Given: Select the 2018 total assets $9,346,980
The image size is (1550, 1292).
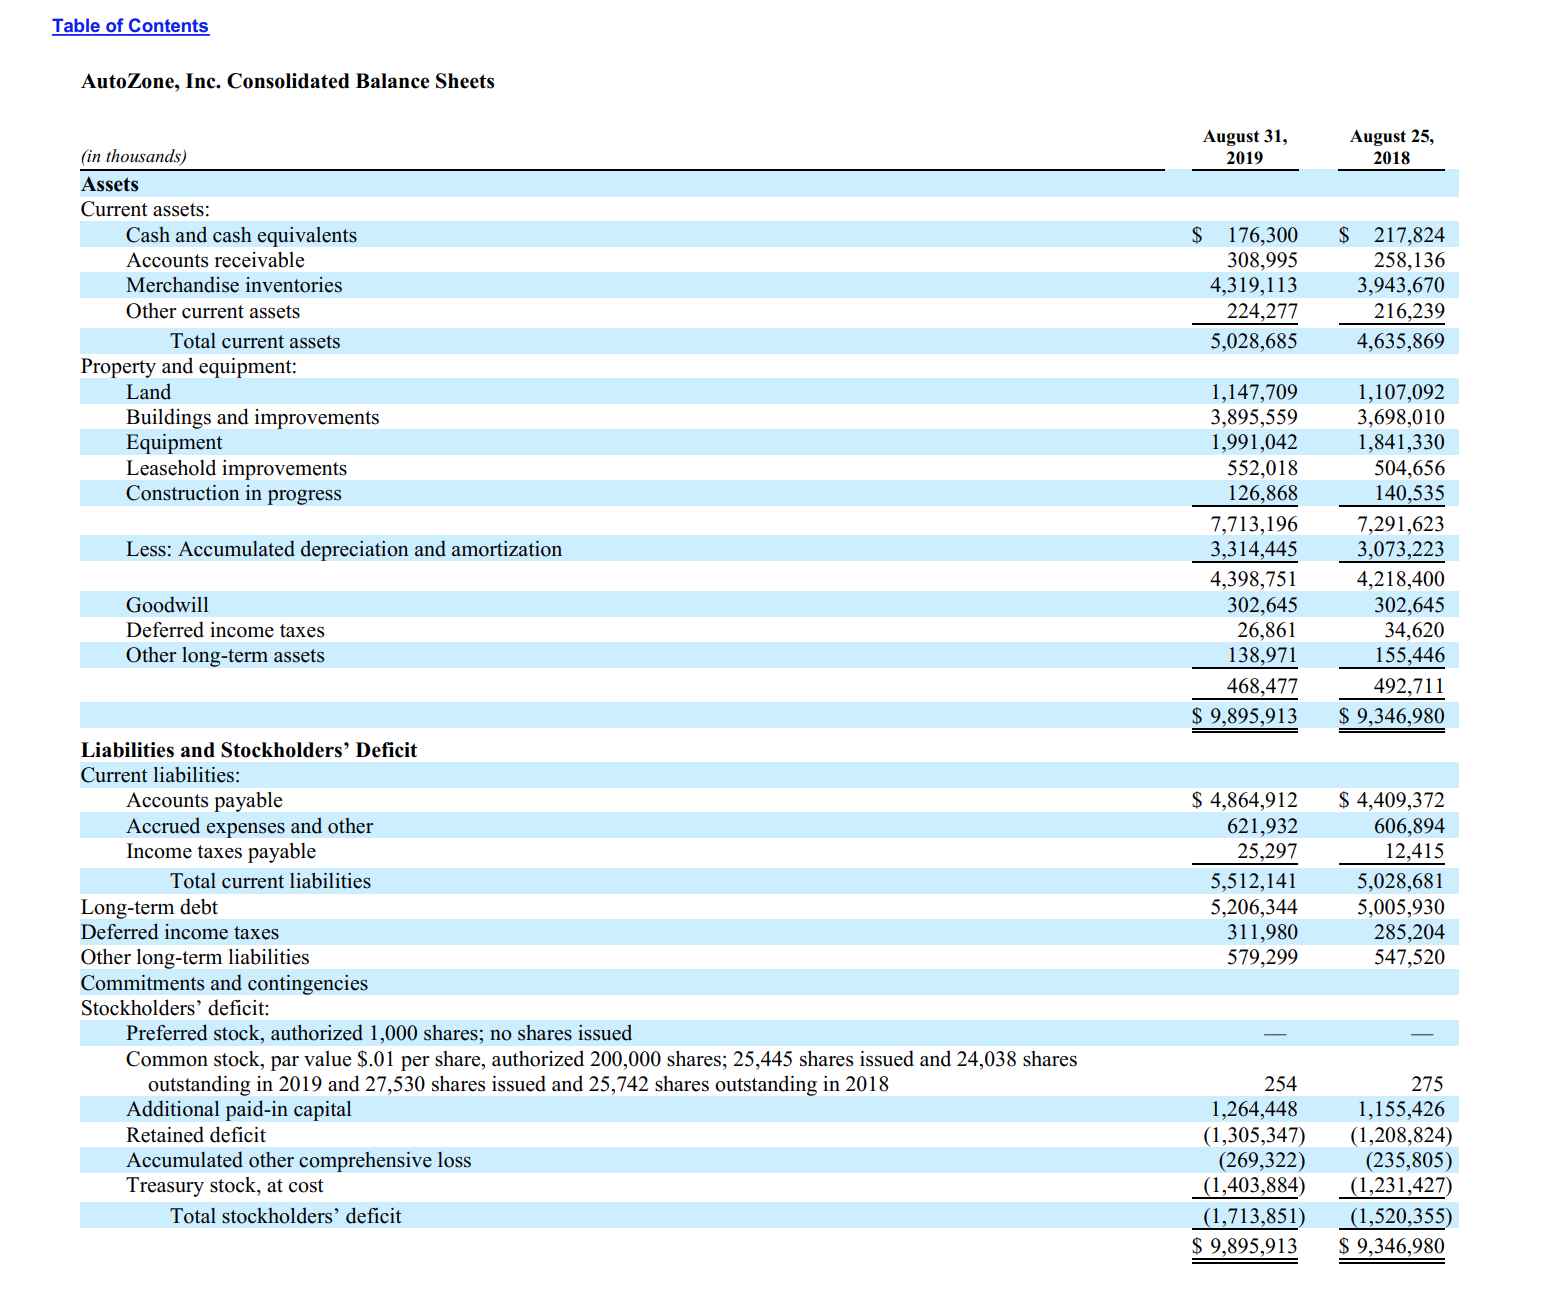Looking at the screenshot, I should click(1392, 716).
